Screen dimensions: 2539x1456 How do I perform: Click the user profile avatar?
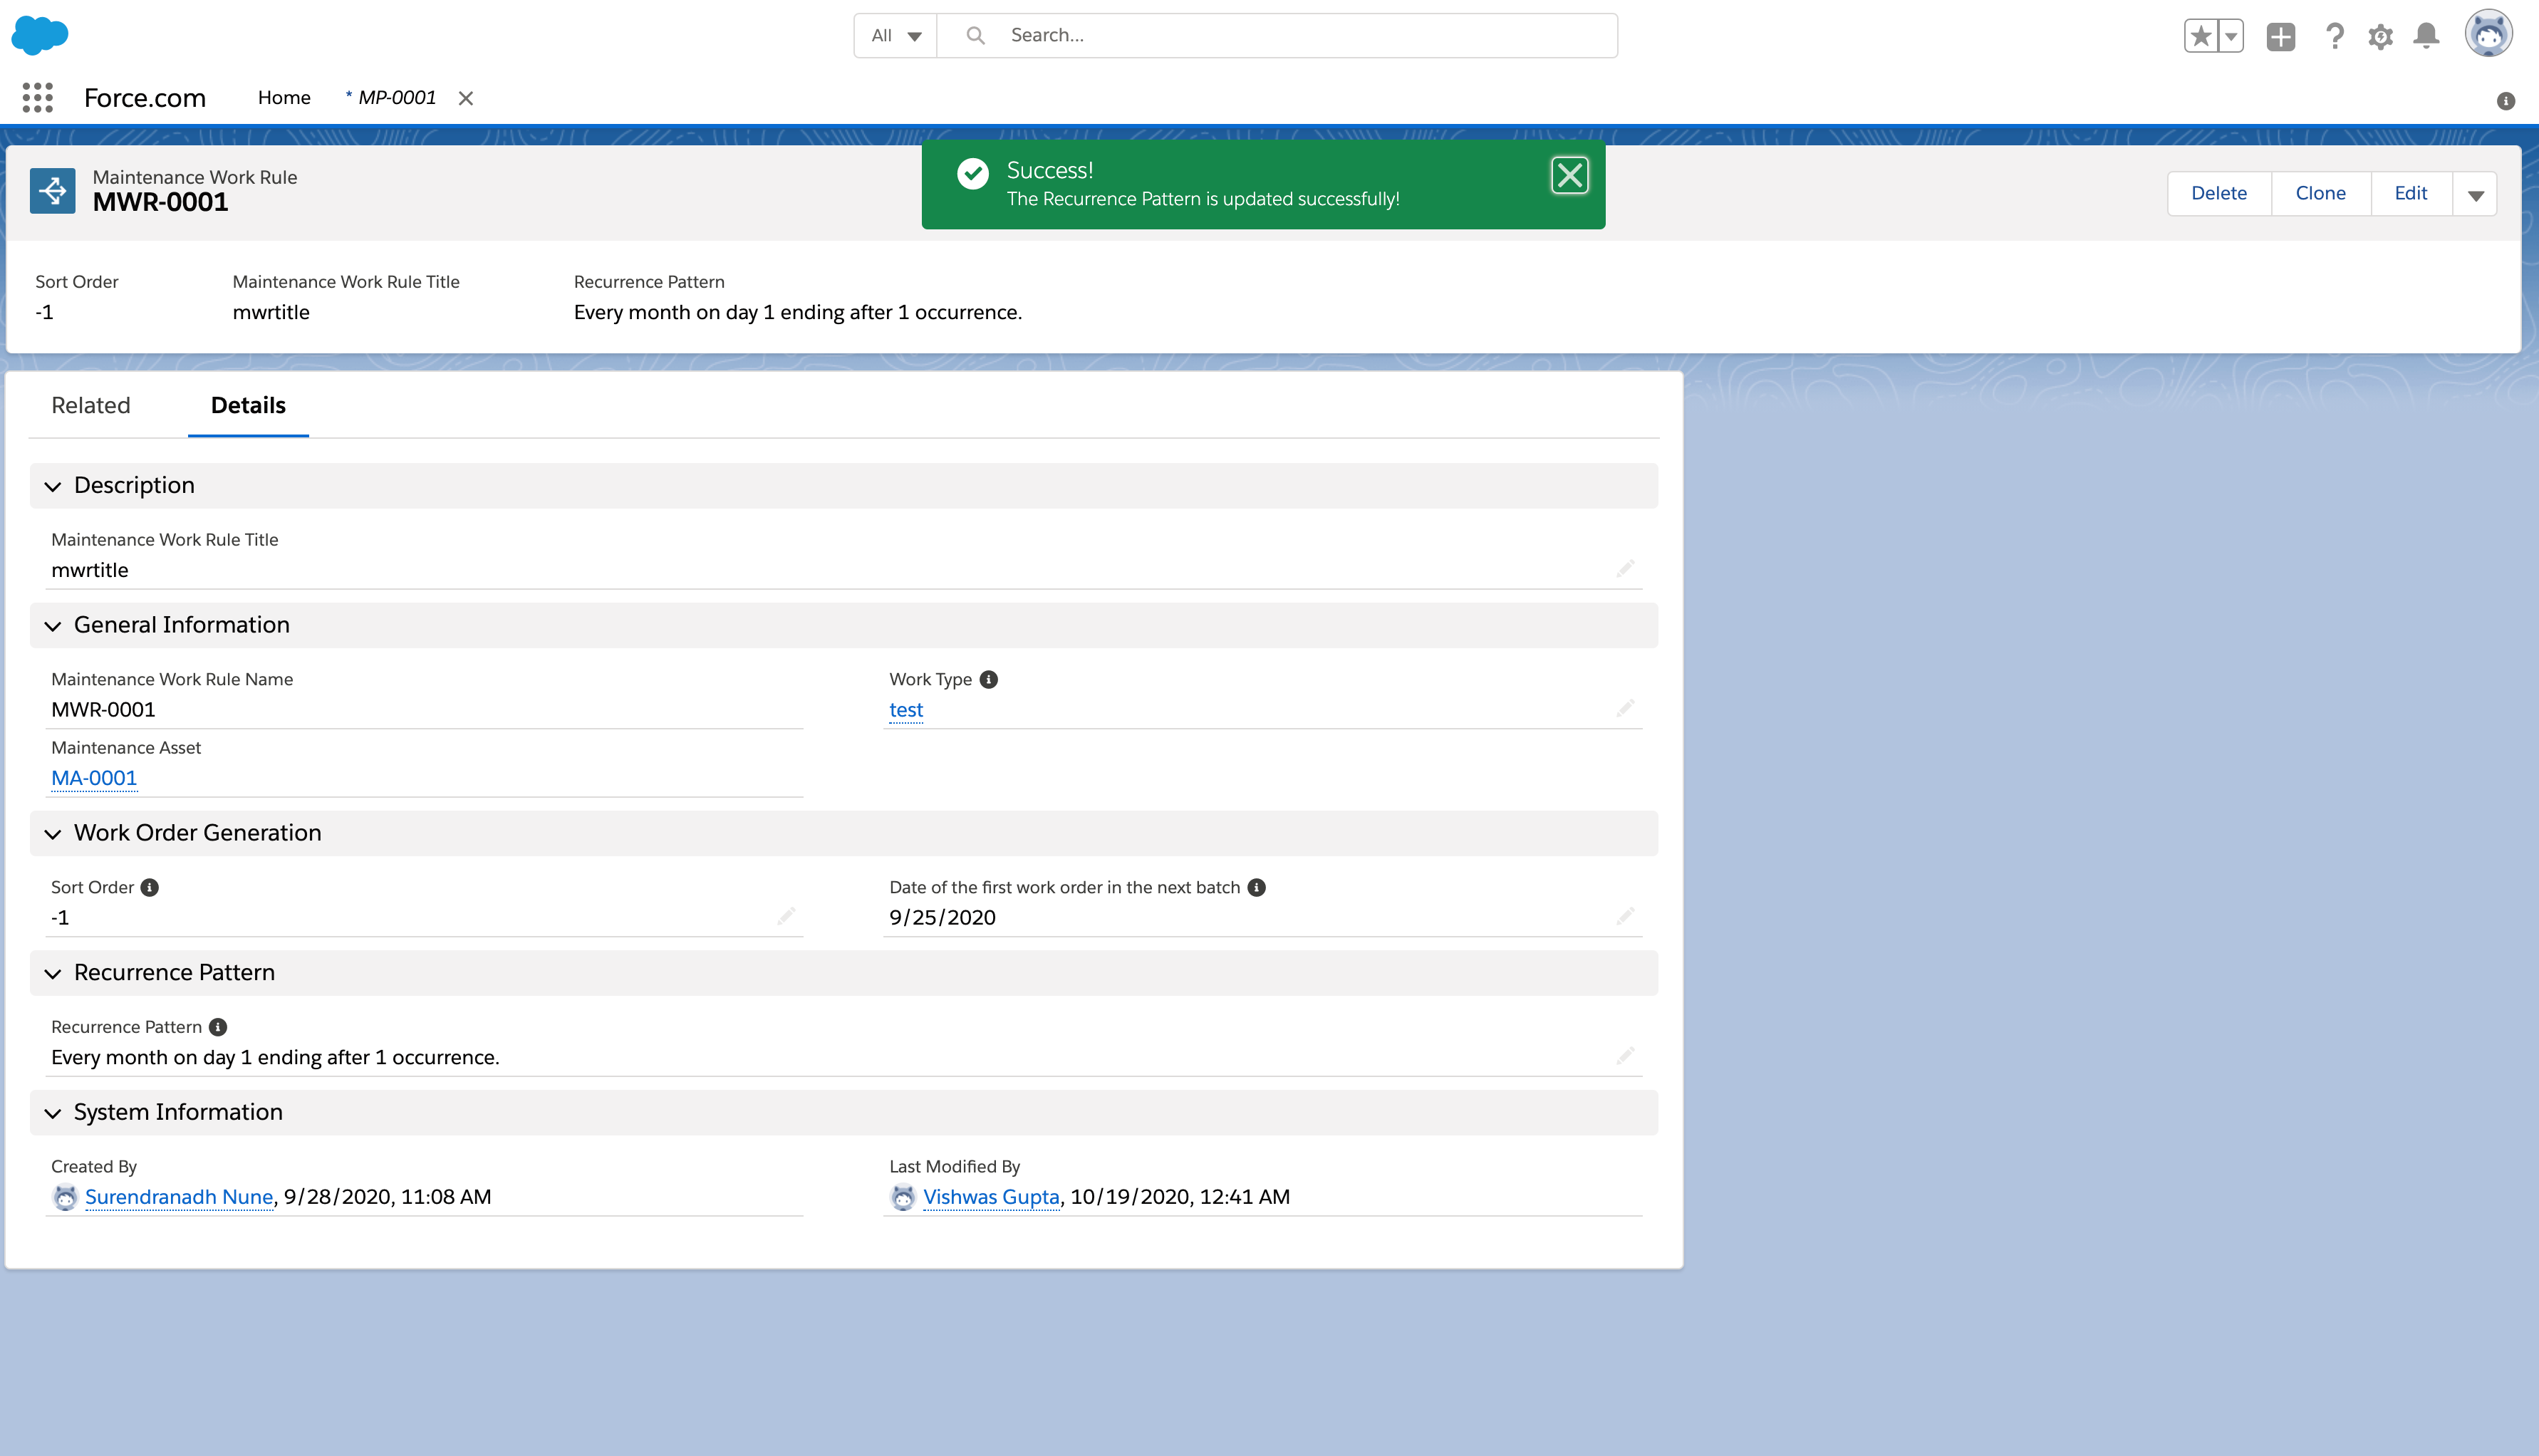[2488, 34]
